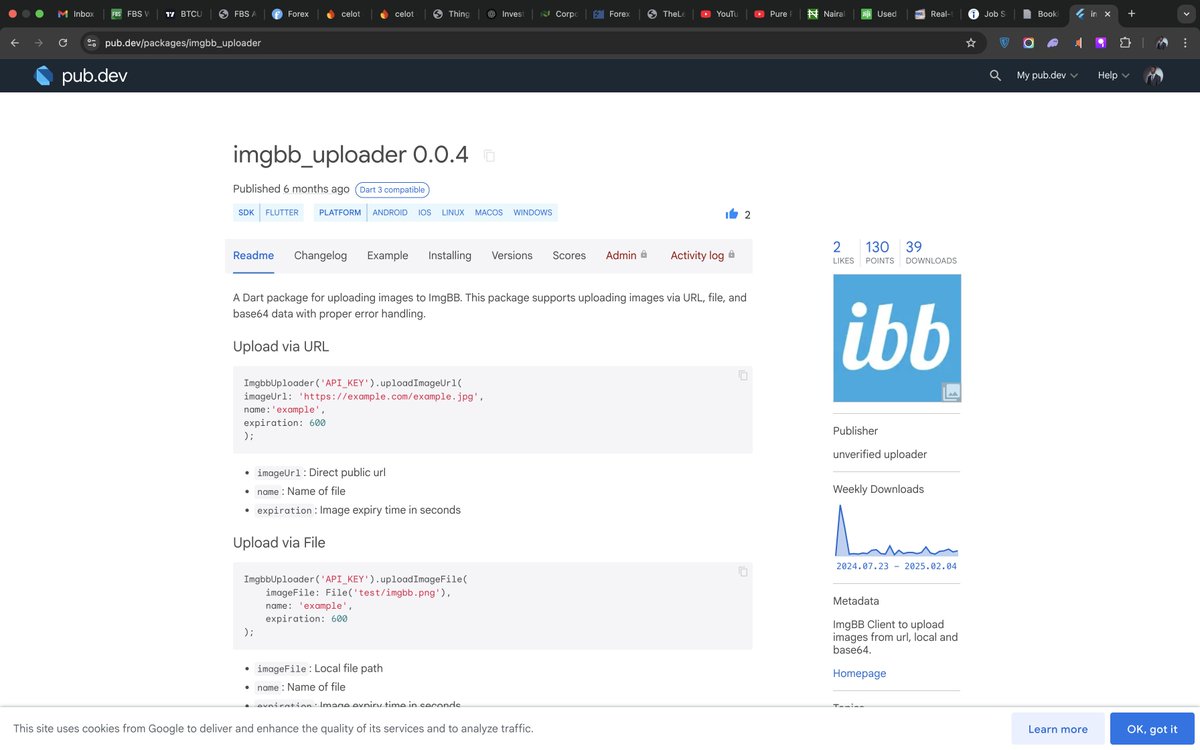The height and width of the screenshot is (750, 1200).
Task: Open the Help dropdown menu
Action: coord(1113,75)
